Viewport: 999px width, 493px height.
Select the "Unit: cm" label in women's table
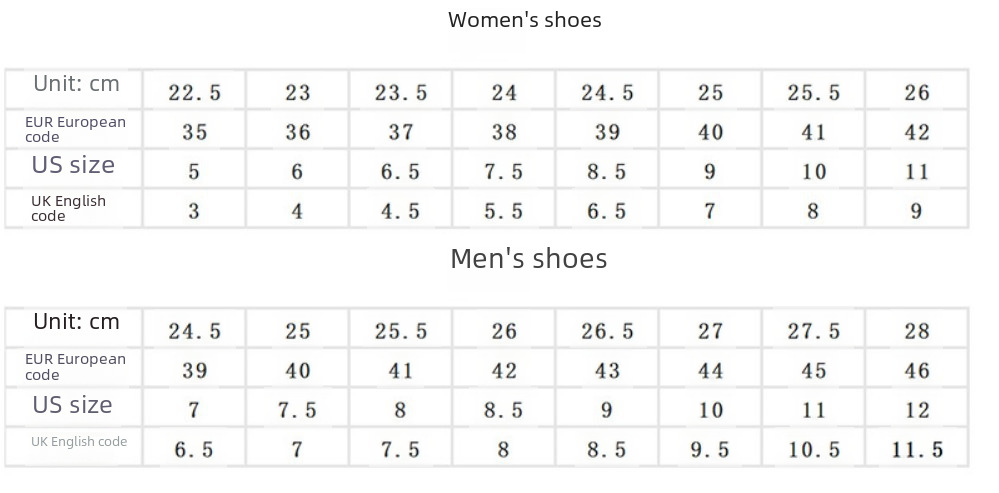click(x=76, y=84)
